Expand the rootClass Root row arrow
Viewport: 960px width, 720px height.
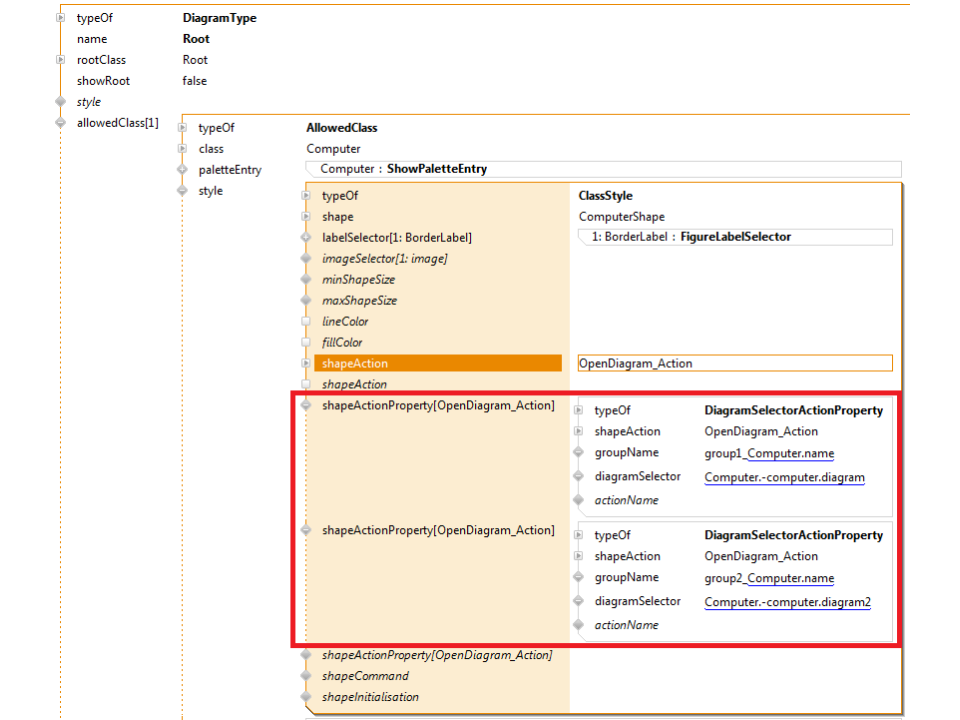61,60
